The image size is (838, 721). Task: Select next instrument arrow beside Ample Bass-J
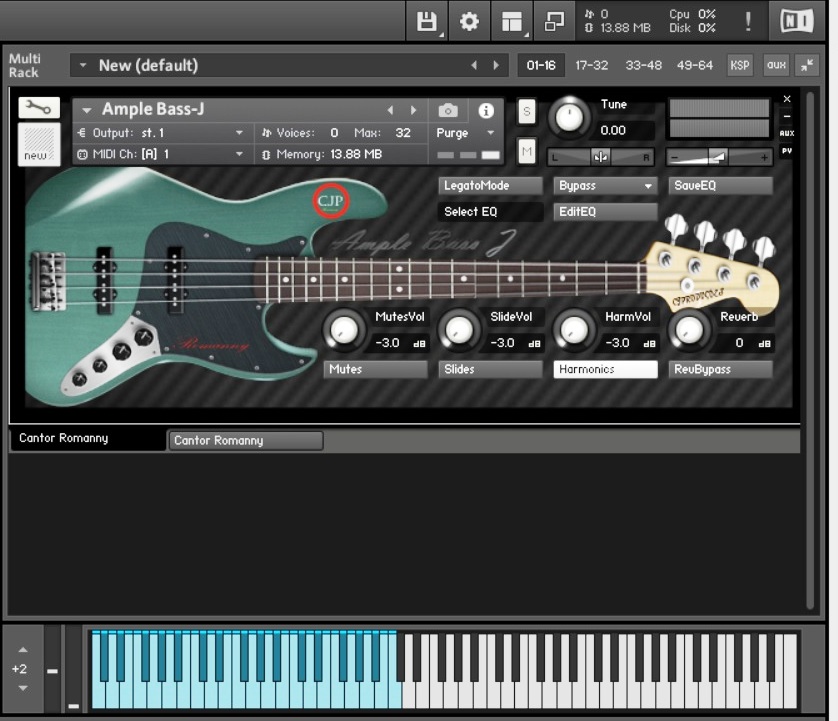(x=413, y=110)
